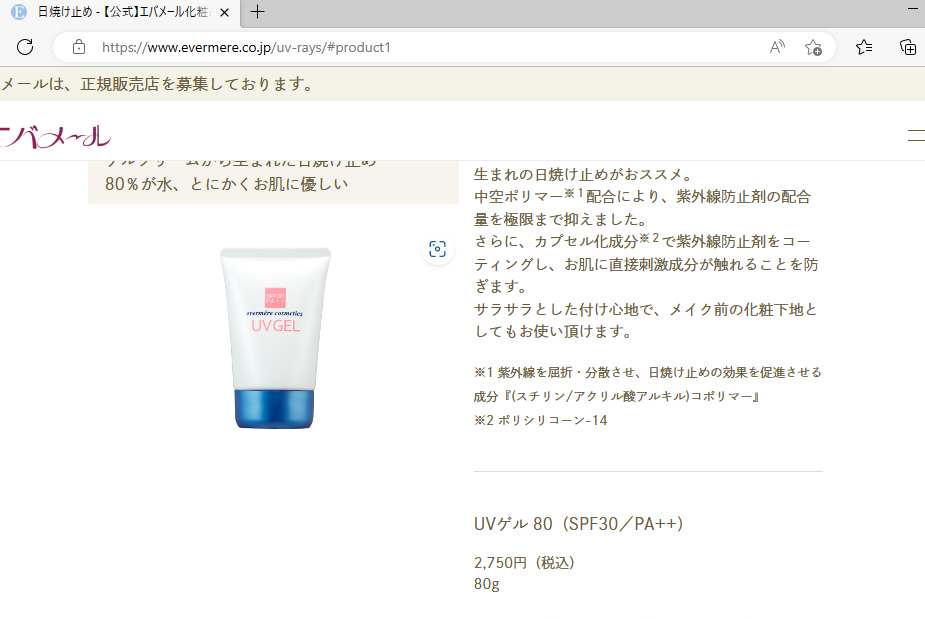Click product title UVゲル 80（SPF30／PA++）
This screenshot has height=619, width=925.
coord(579,524)
